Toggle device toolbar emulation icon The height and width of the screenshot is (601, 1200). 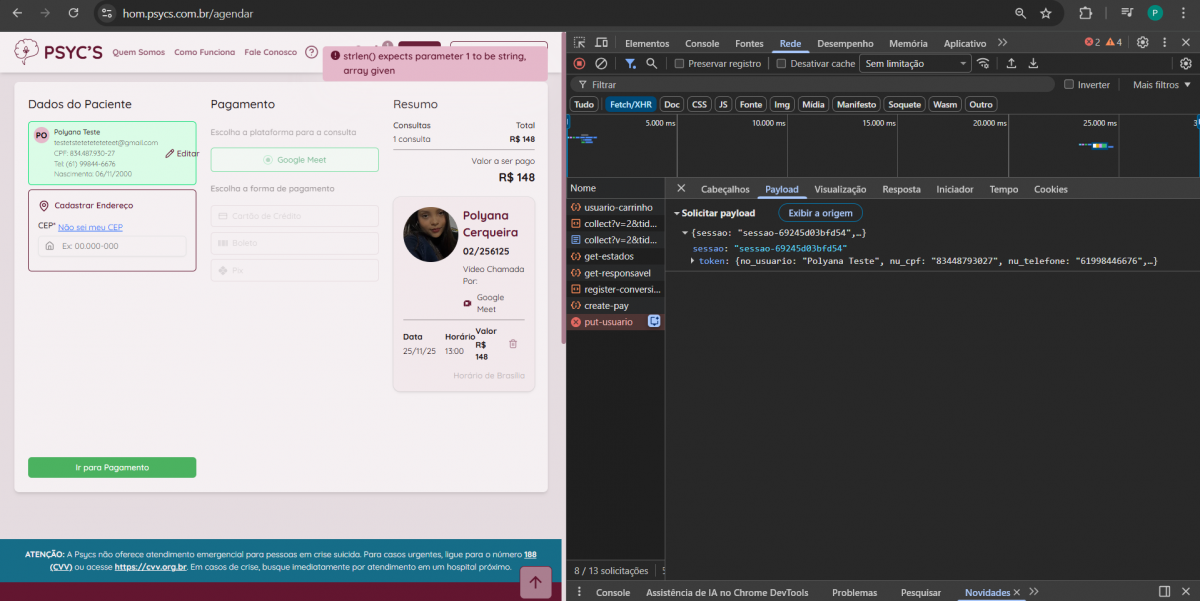[x=601, y=42]
